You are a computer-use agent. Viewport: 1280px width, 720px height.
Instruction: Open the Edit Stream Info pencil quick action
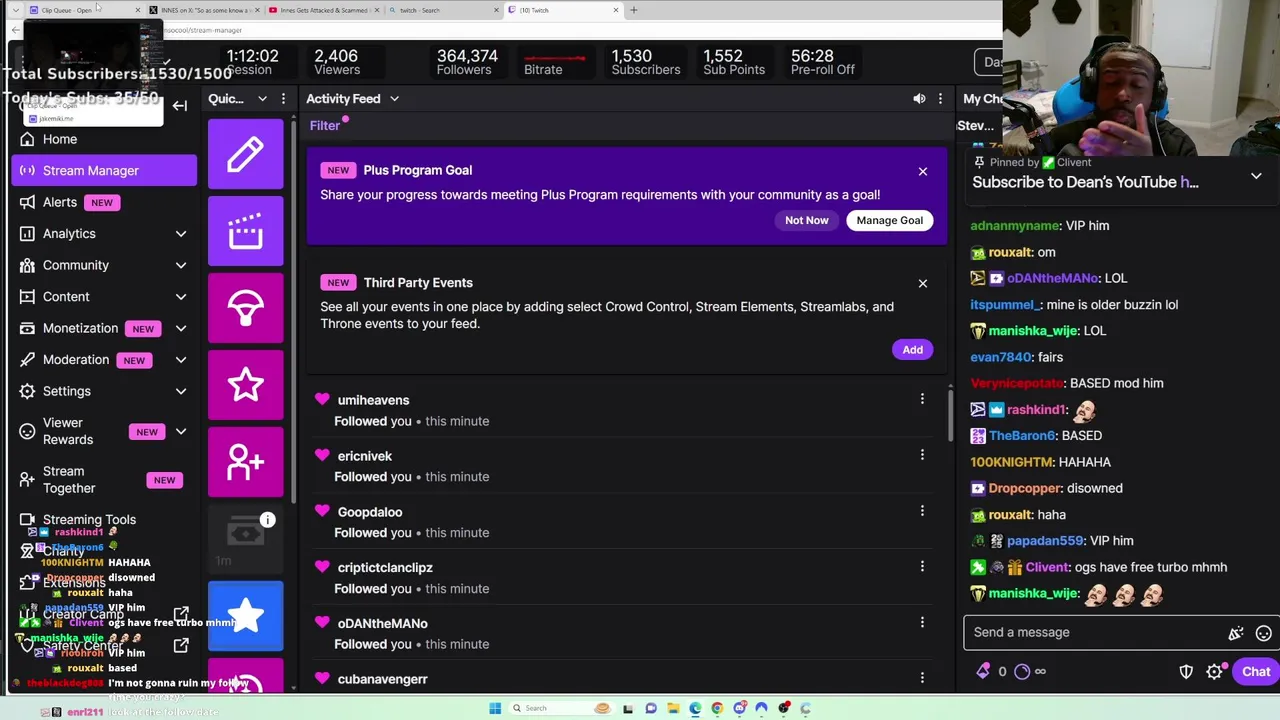point(245,153)
